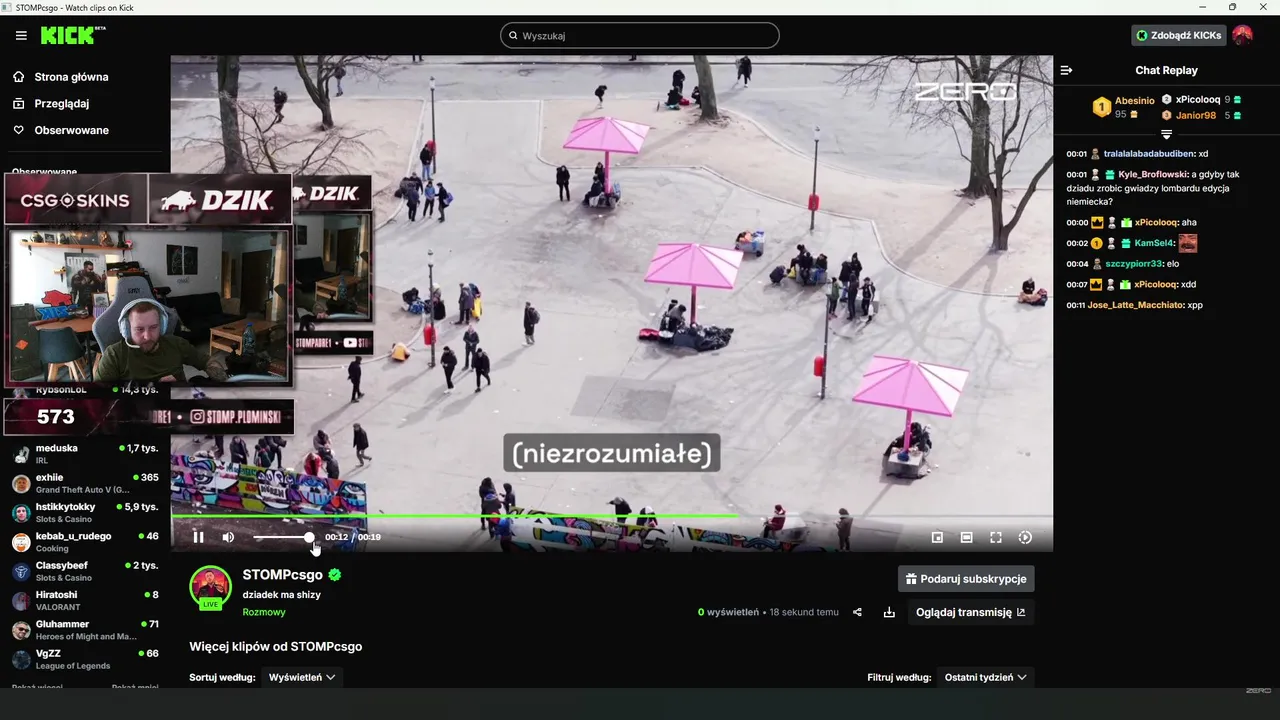
Task: Mute the clip audio
Action: (228, 537)
